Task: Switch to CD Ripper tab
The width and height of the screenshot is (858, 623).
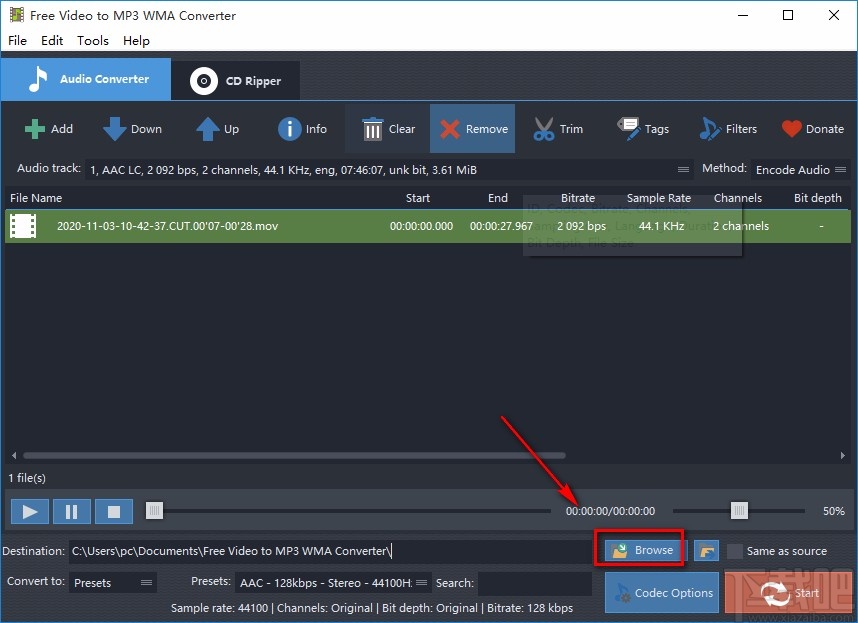Action: tap(235, 81)
